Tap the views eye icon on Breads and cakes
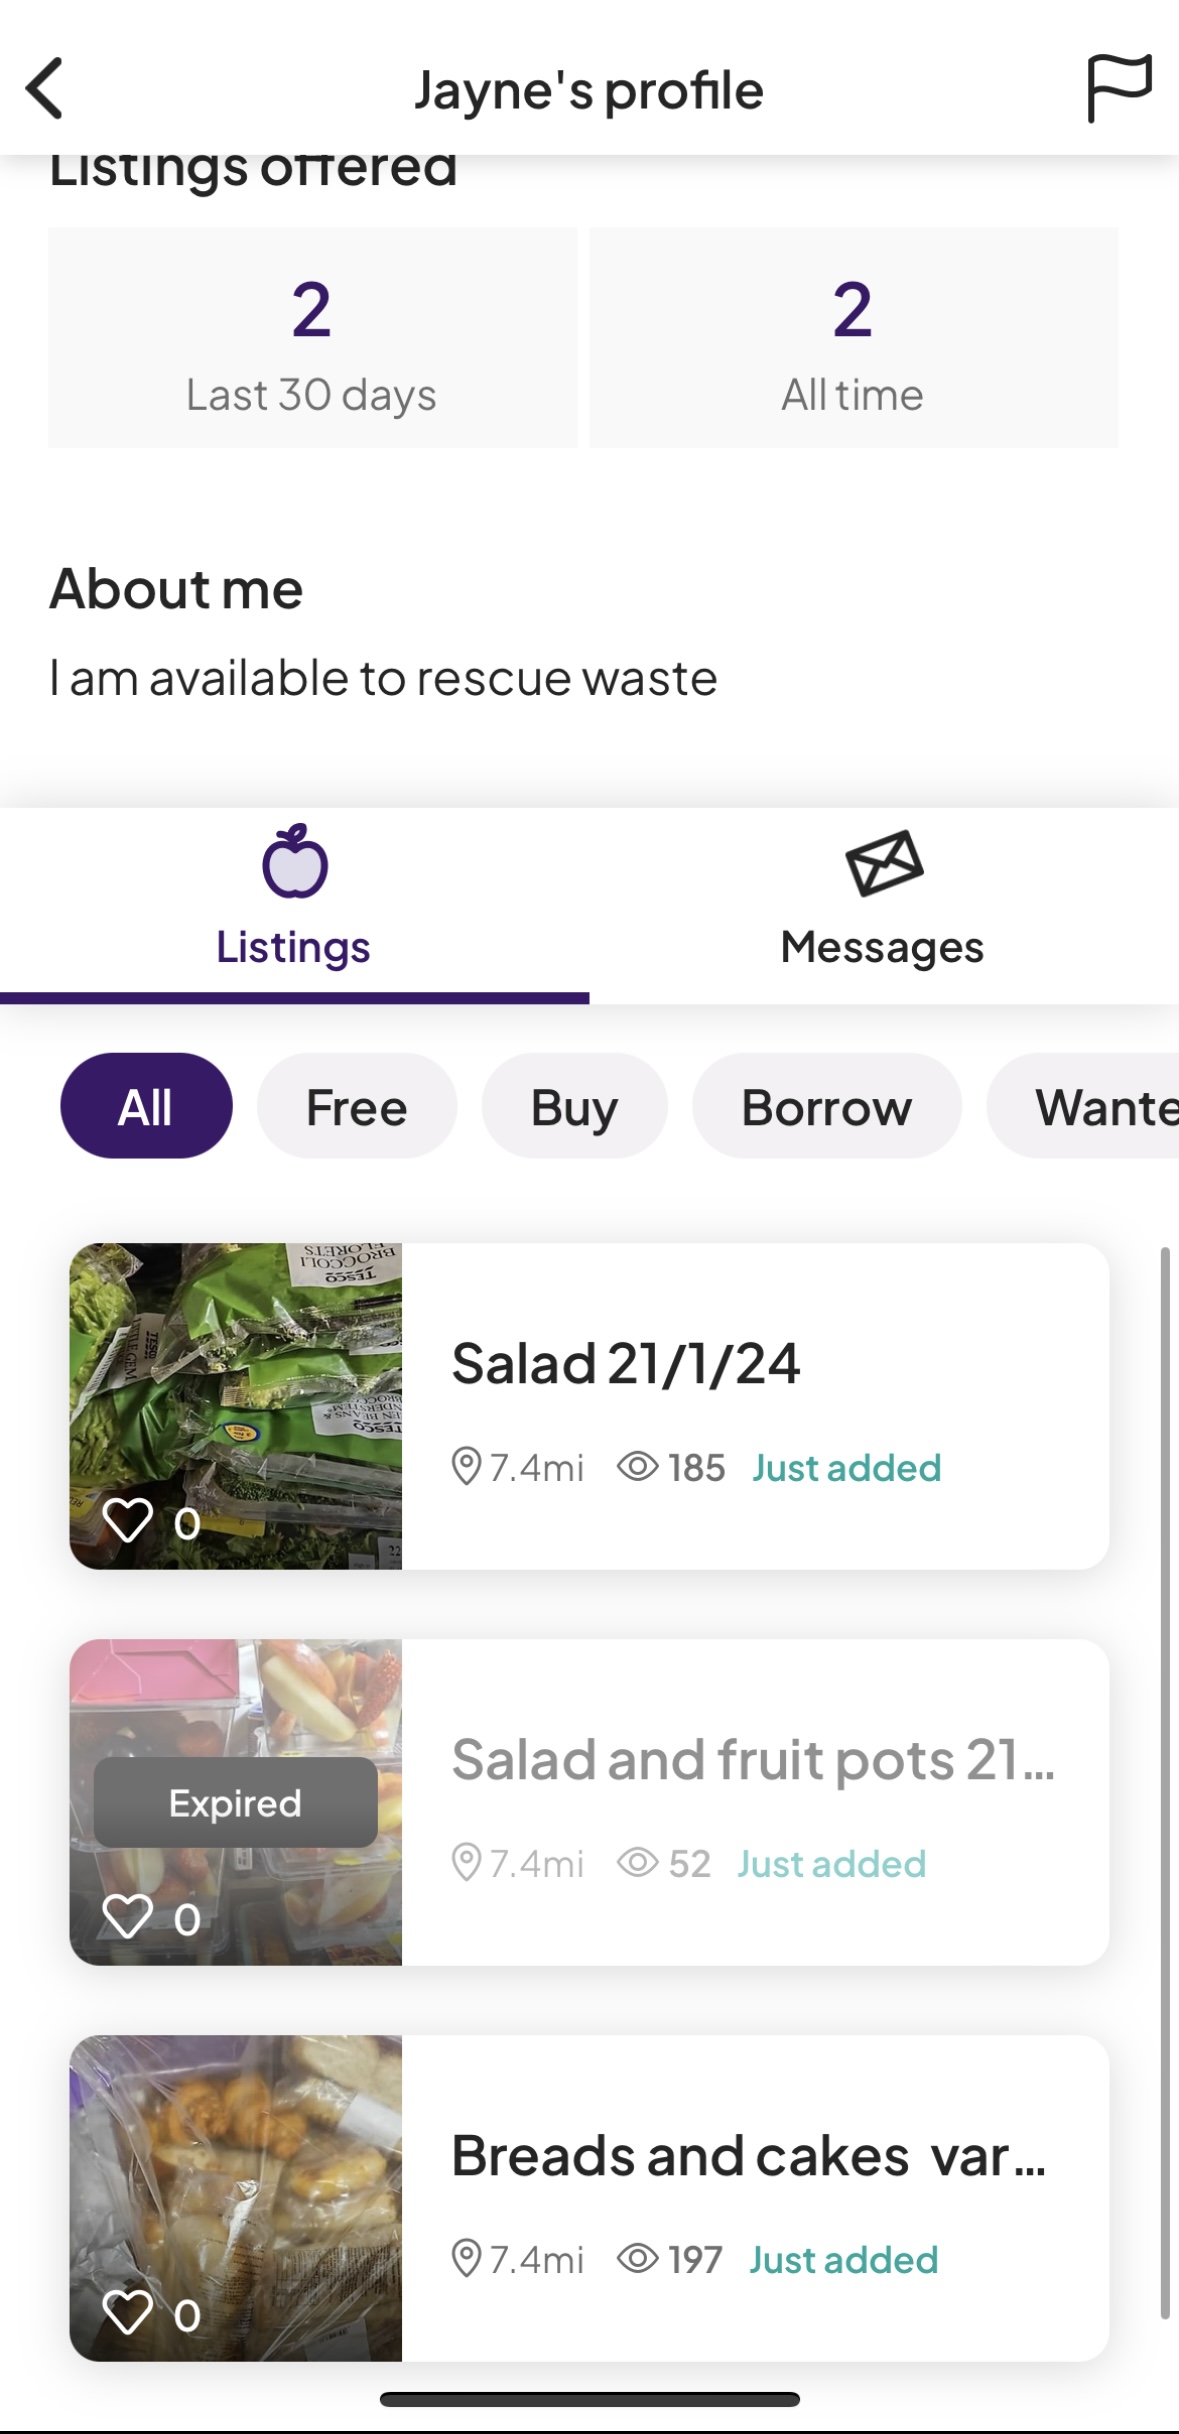Image resolution: width=1179 pixels, height=2434 pixels. (x=637, y=2259)
